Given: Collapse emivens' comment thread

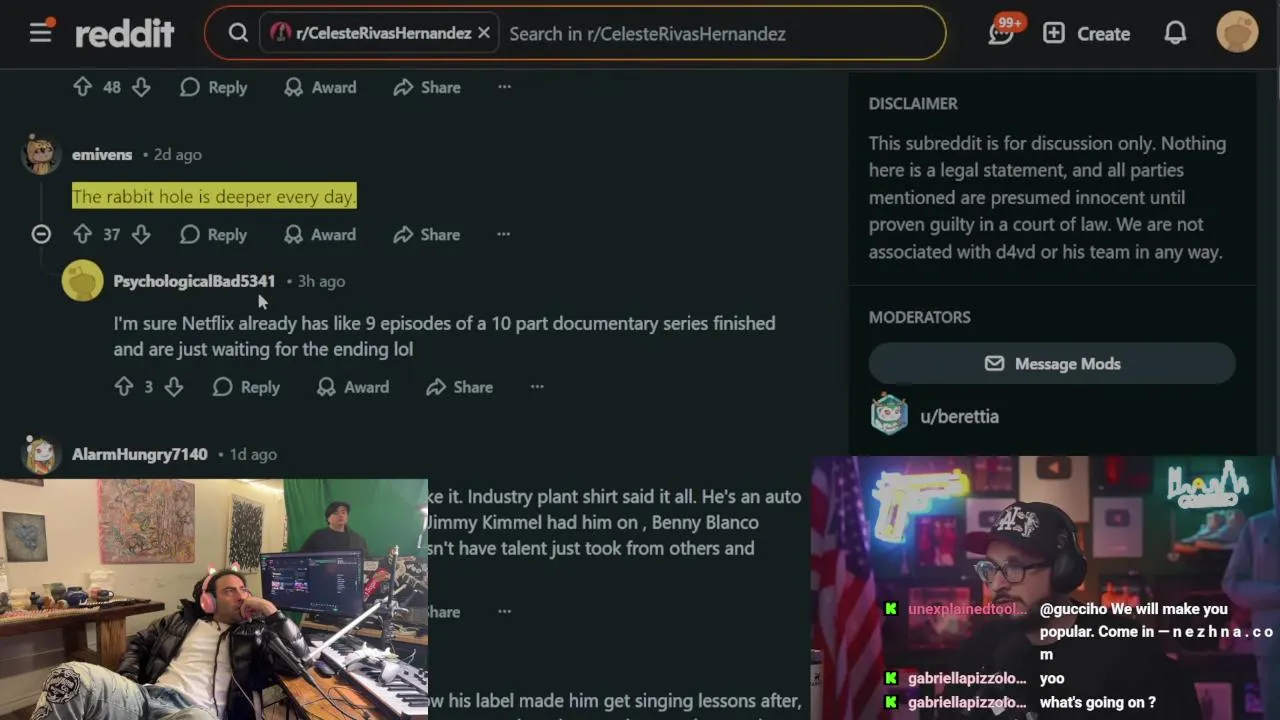Looking at the screenshot, I should coord(41,234).
